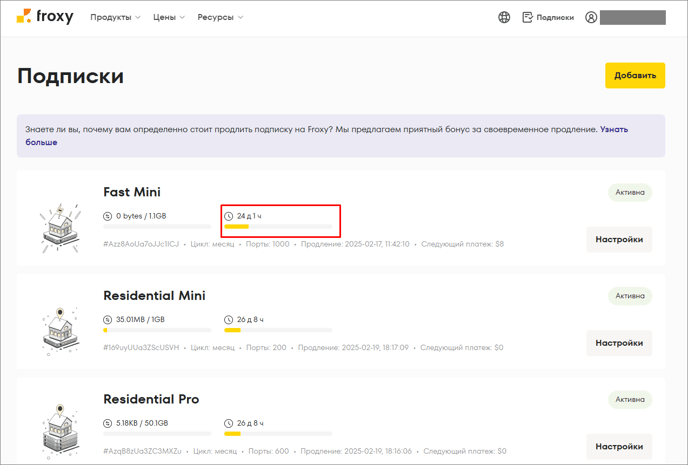Expand the Цены menu
This screenshot has height=465, width=688.
(169, 17)
